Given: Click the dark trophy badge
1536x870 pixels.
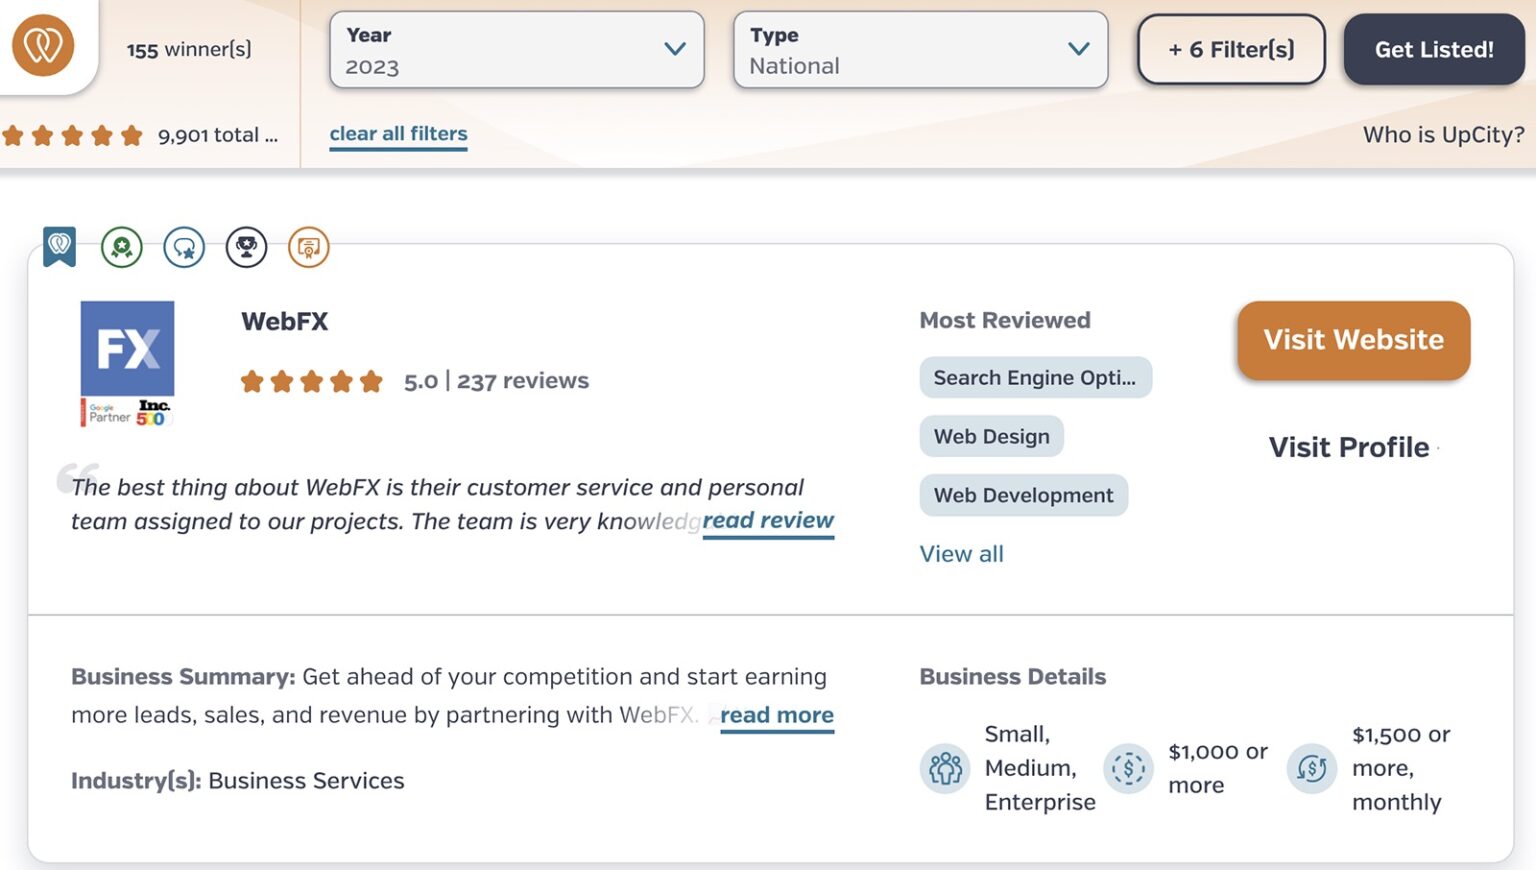Looking at the screenshot, I should [x=246, y=247].
